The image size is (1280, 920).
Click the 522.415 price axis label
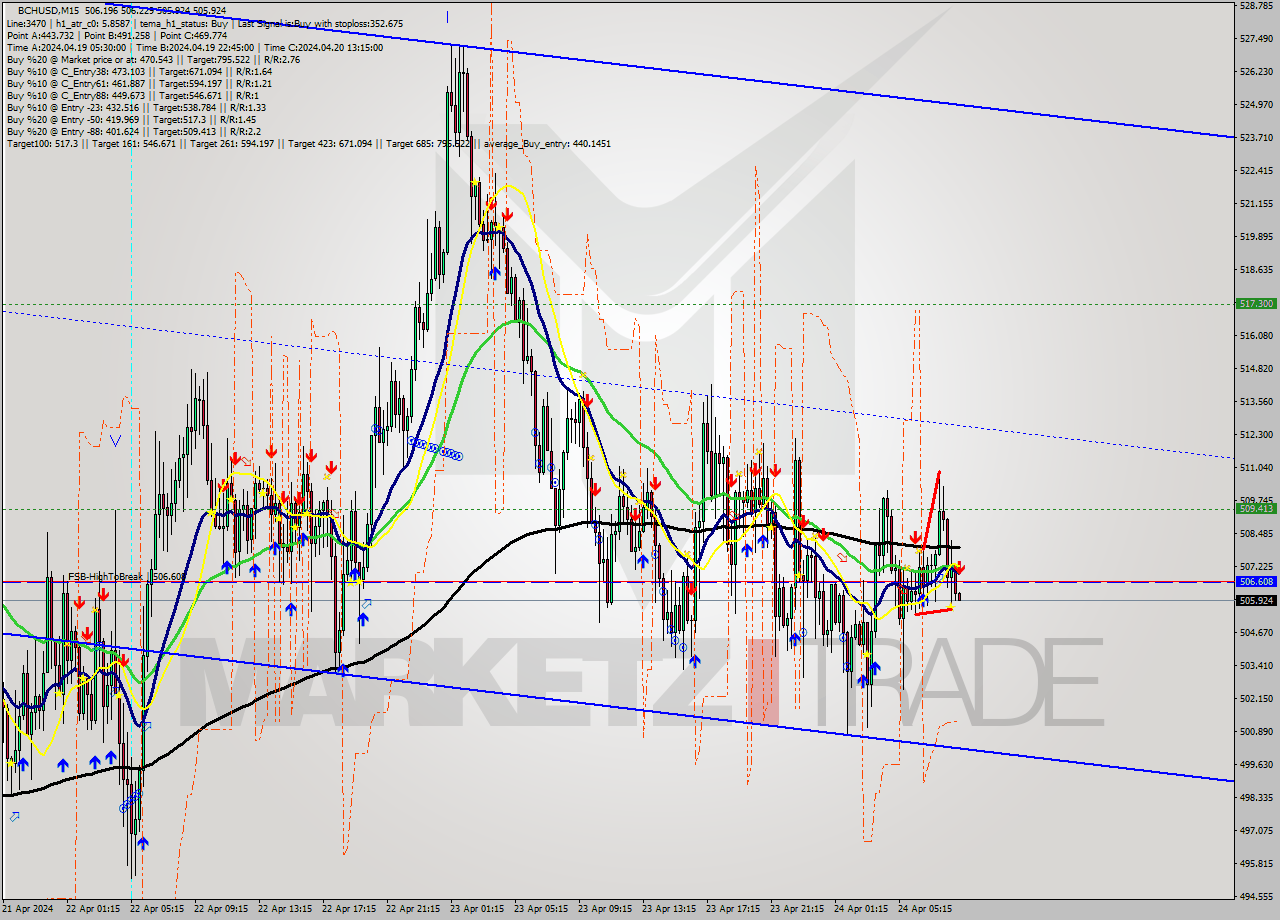(1255, 171)
